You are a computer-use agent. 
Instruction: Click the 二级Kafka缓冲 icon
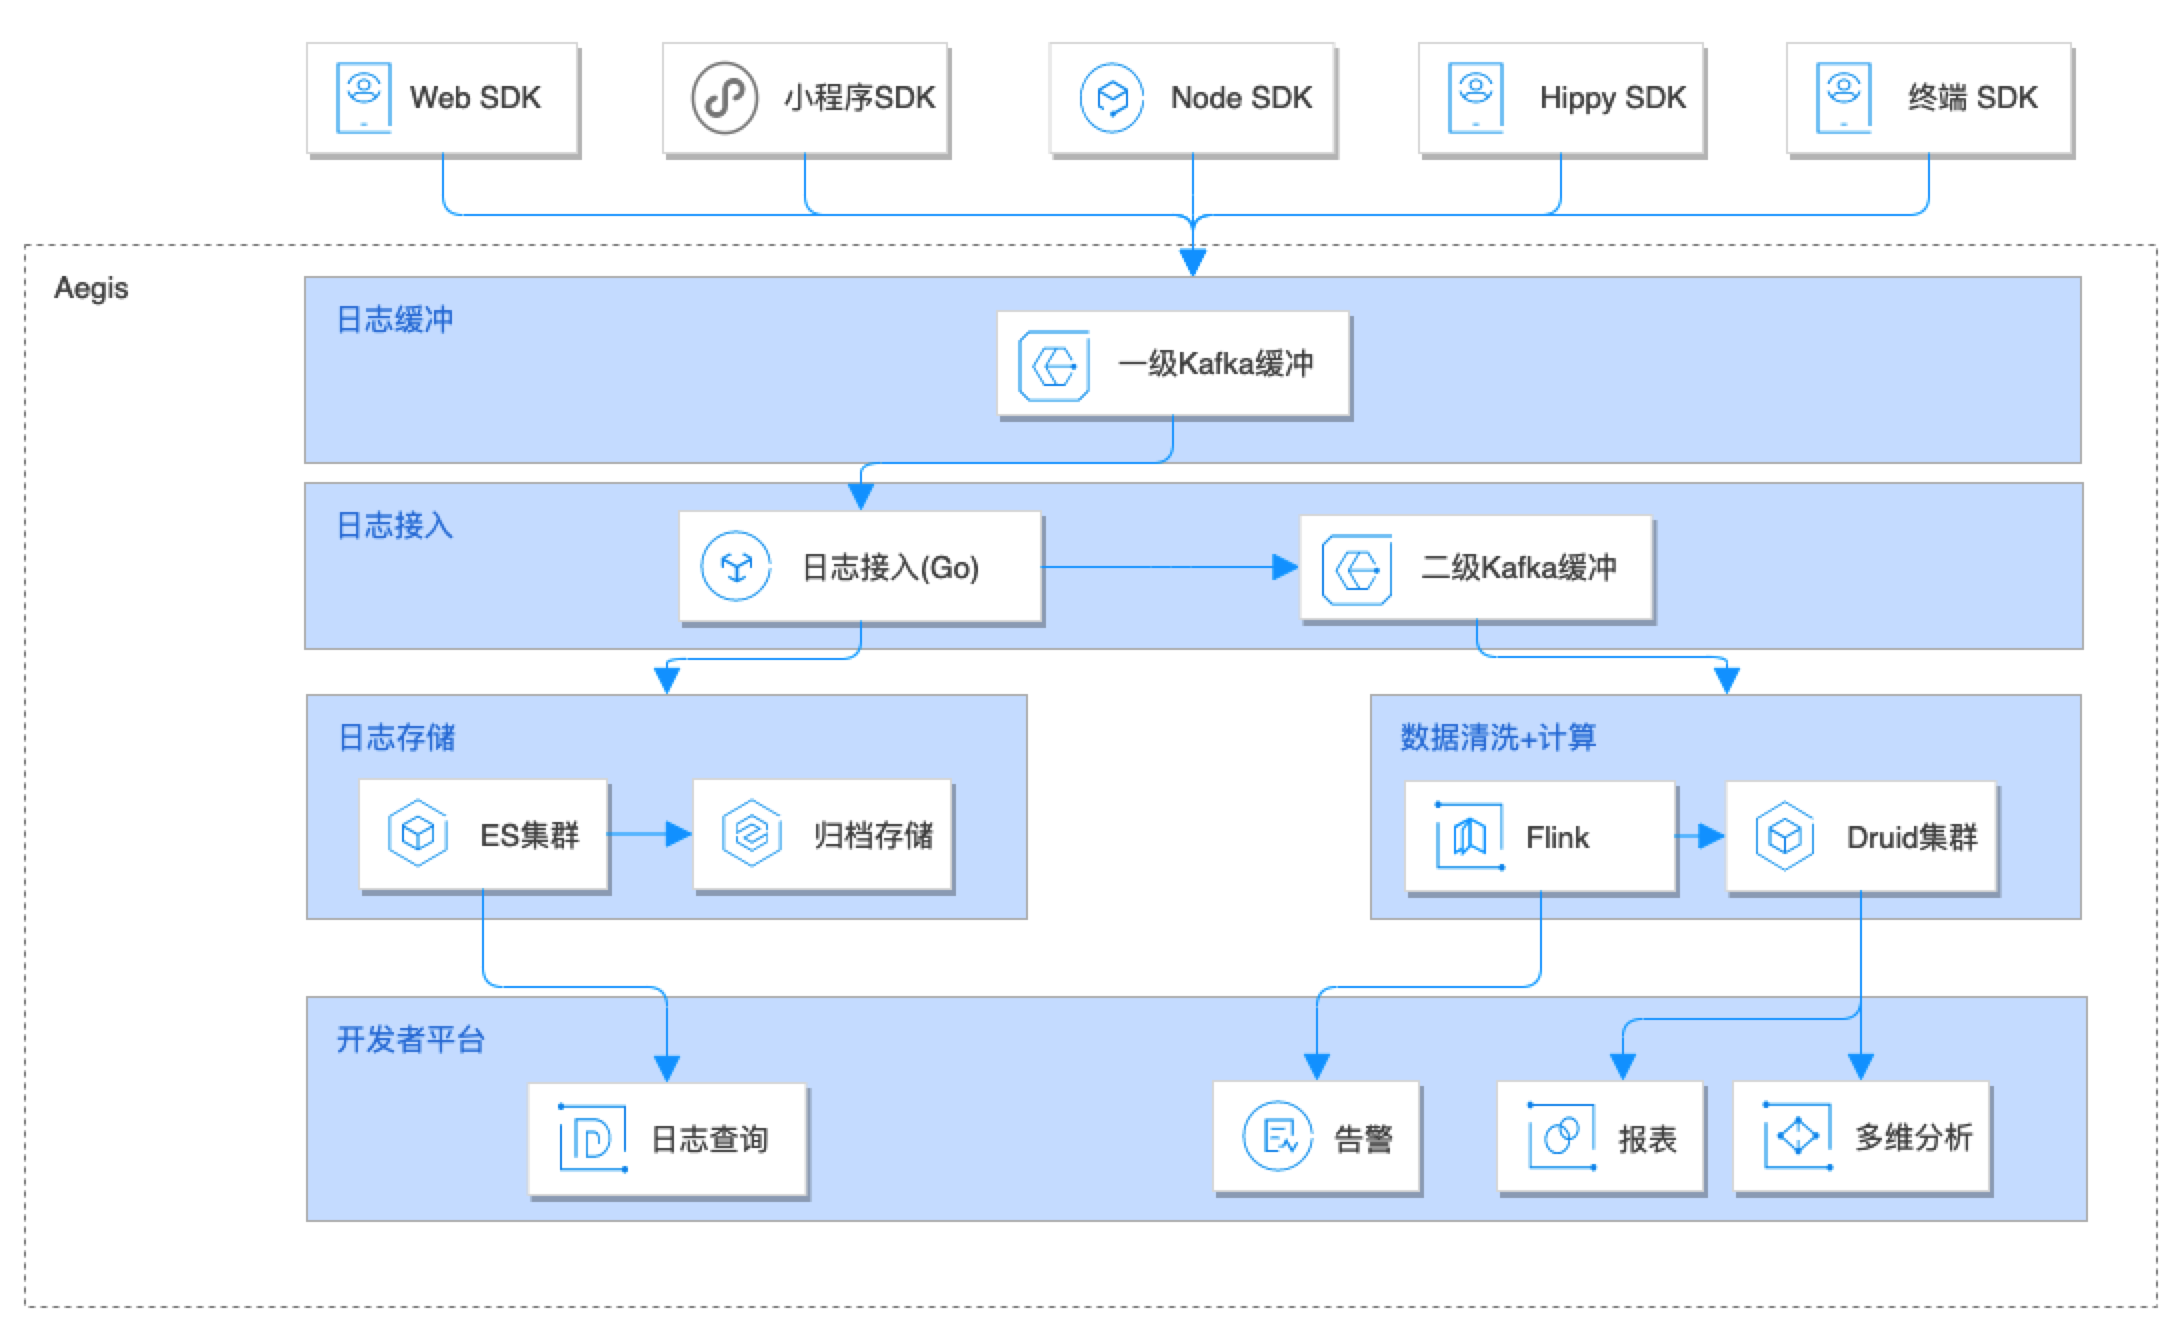[x=1356, y=569]
